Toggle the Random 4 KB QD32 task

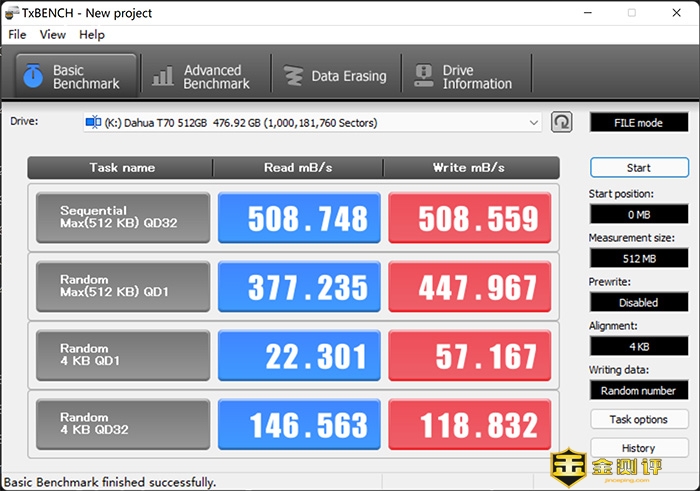123,424
